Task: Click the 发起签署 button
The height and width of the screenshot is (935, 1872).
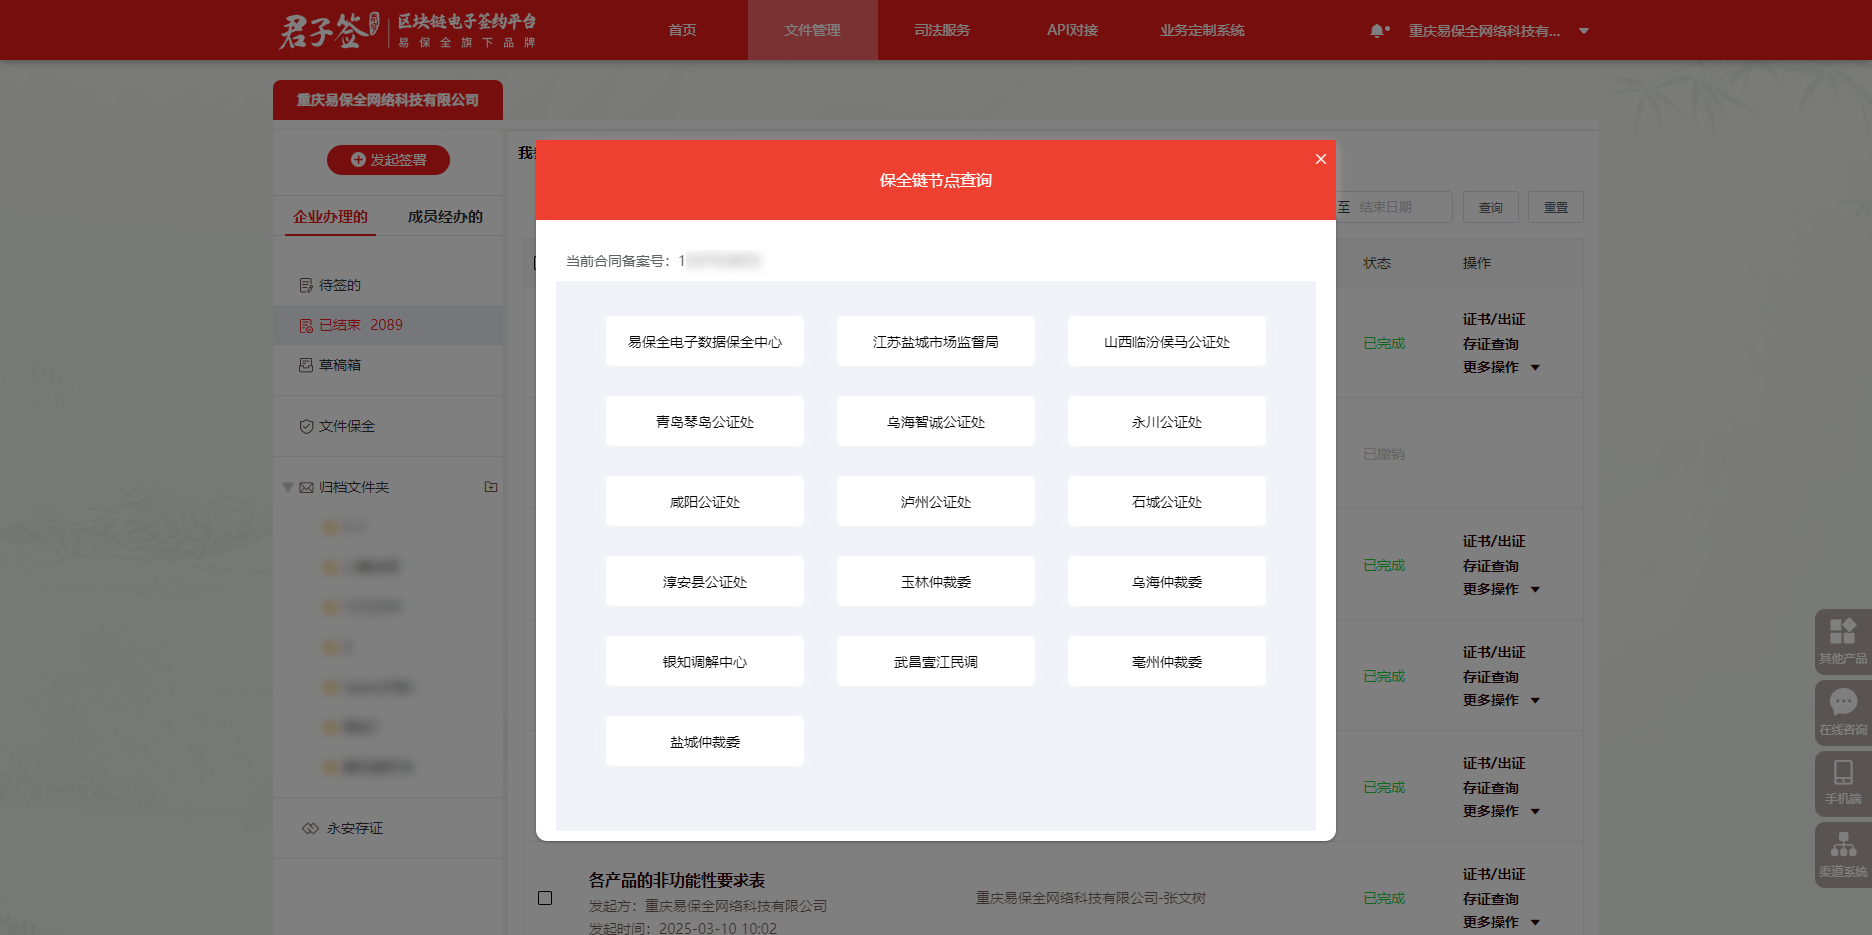Action: (x=388, y=160)
